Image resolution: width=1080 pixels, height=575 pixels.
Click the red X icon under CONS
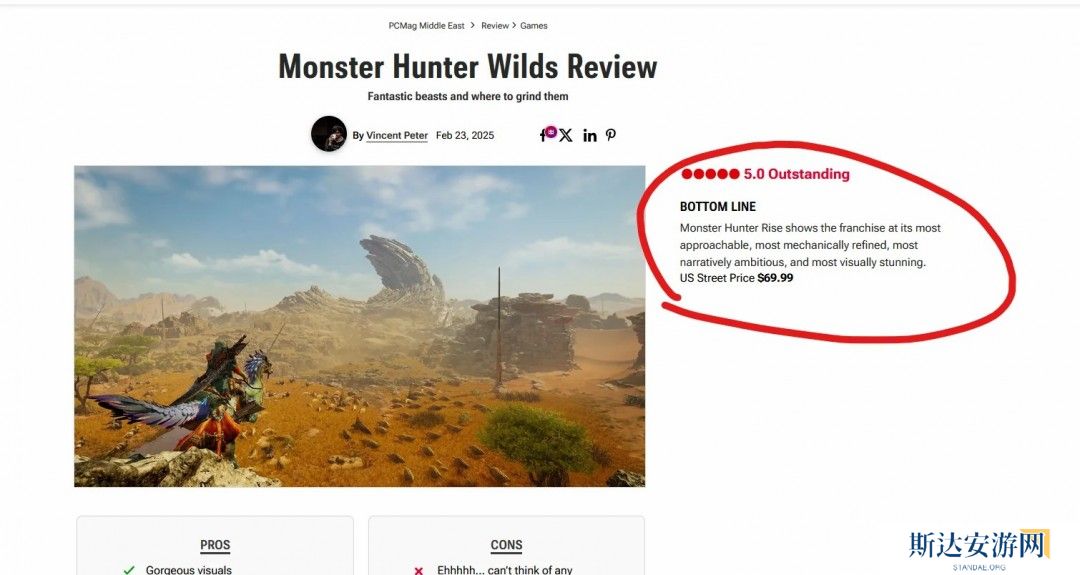[x=418, y=571]
